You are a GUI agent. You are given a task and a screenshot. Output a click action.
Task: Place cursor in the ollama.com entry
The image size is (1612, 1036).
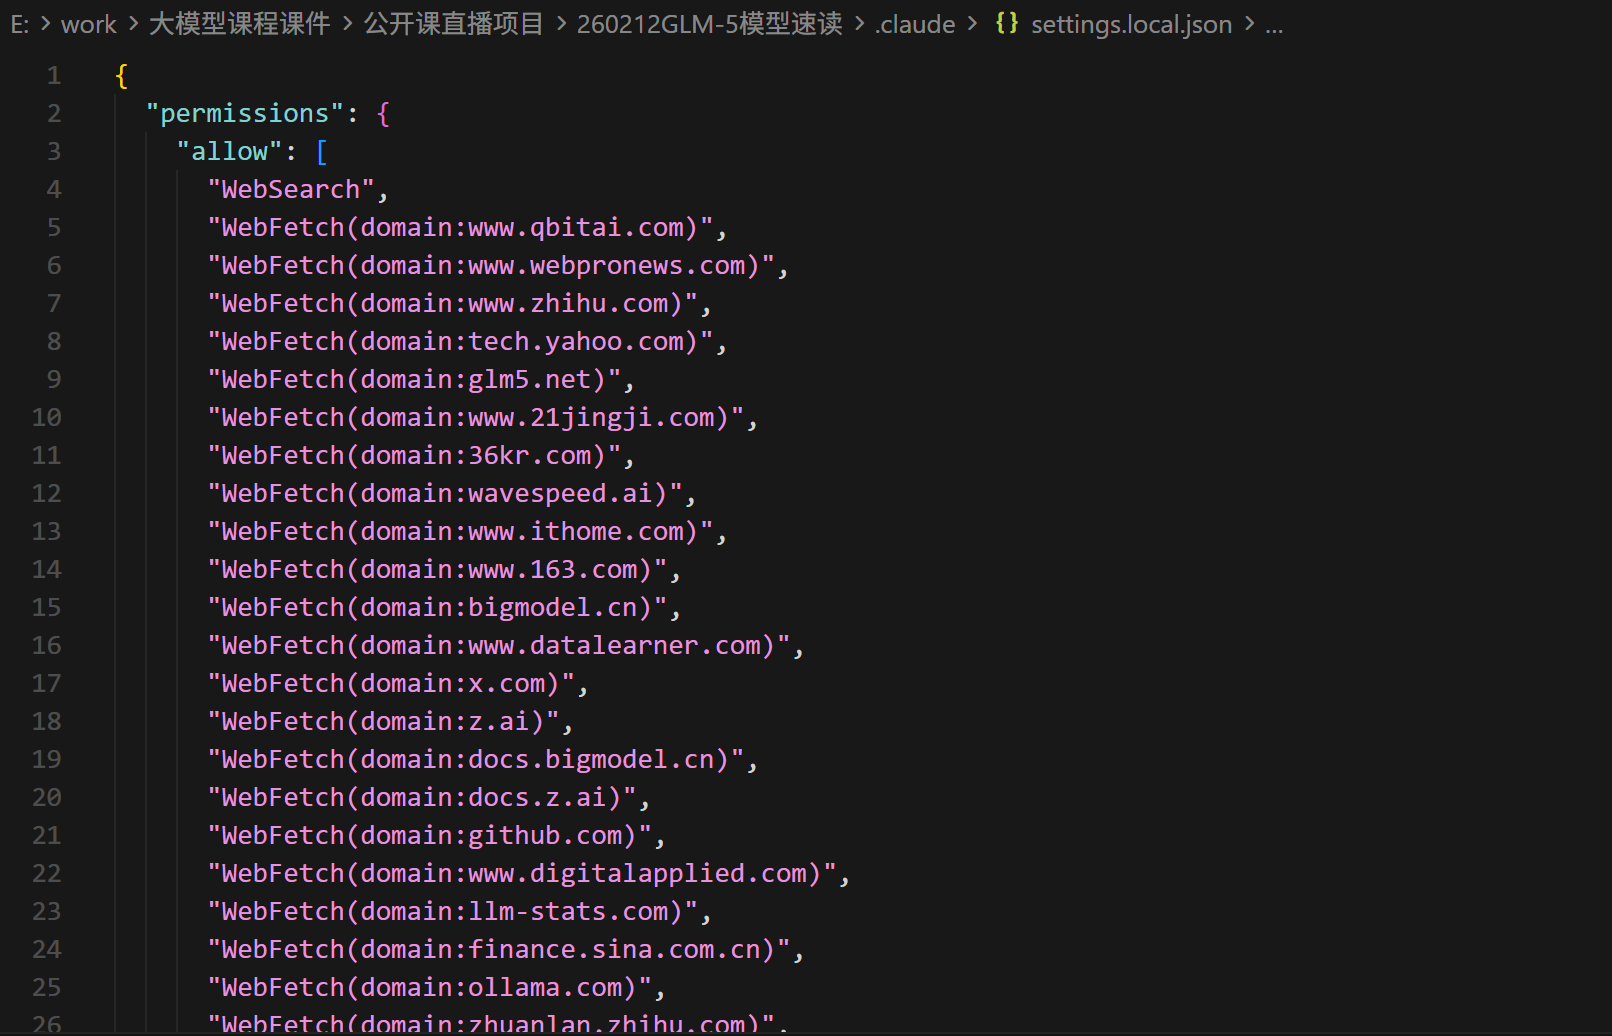tap(430, 988)
